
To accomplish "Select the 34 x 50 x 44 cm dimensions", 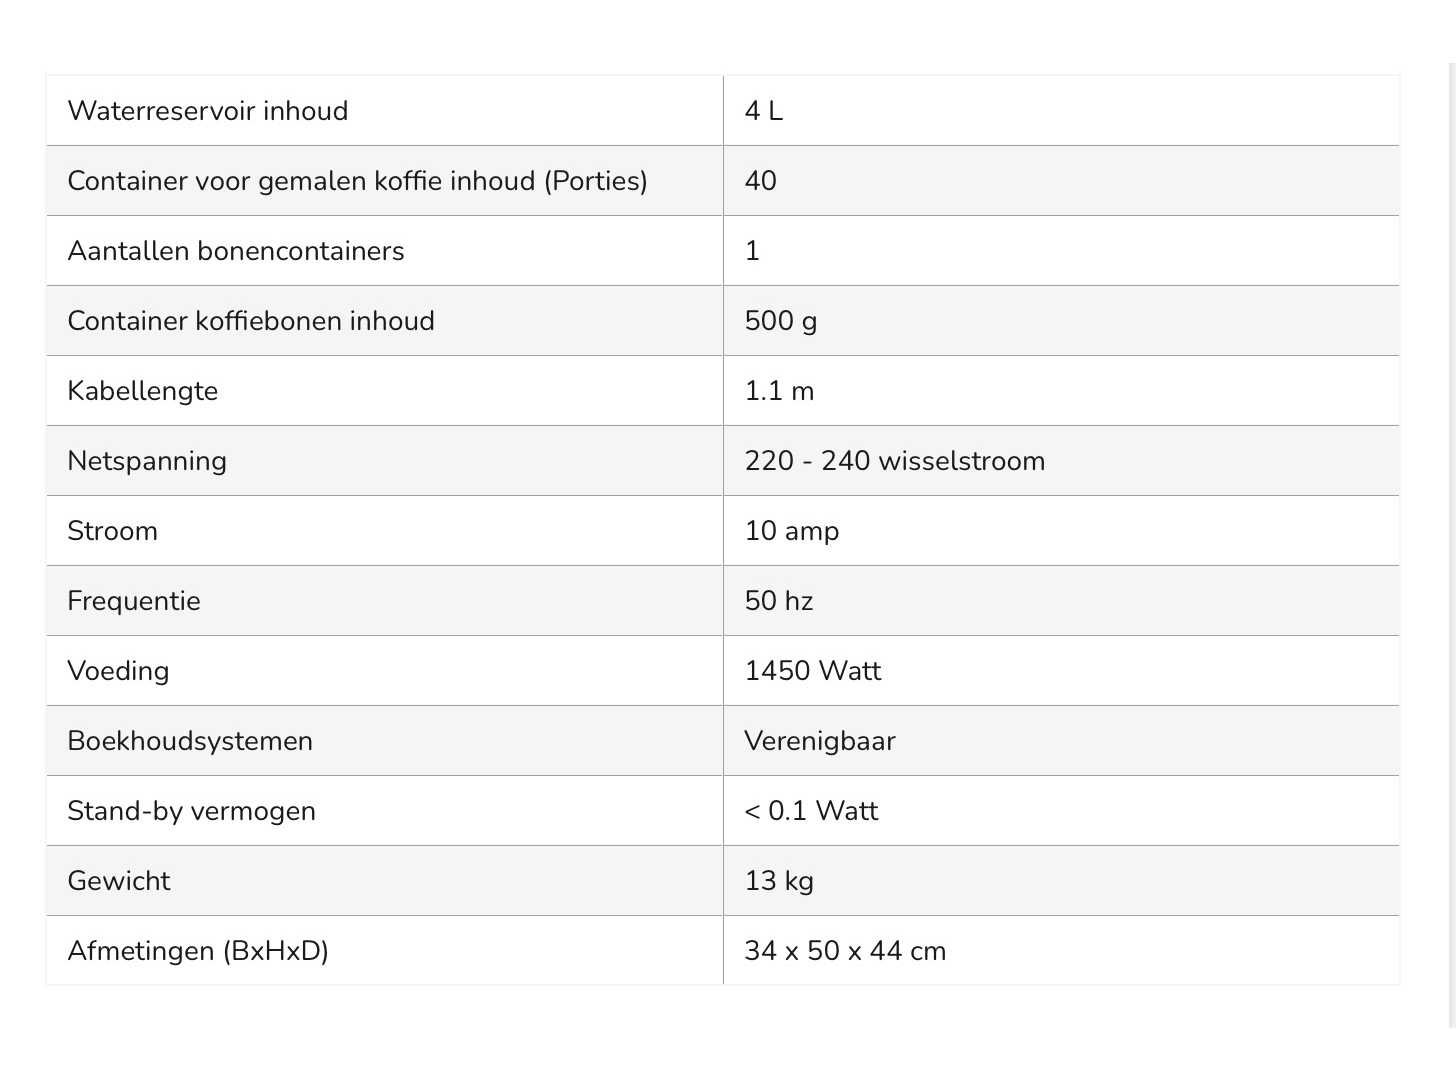I will pos(845,951).
